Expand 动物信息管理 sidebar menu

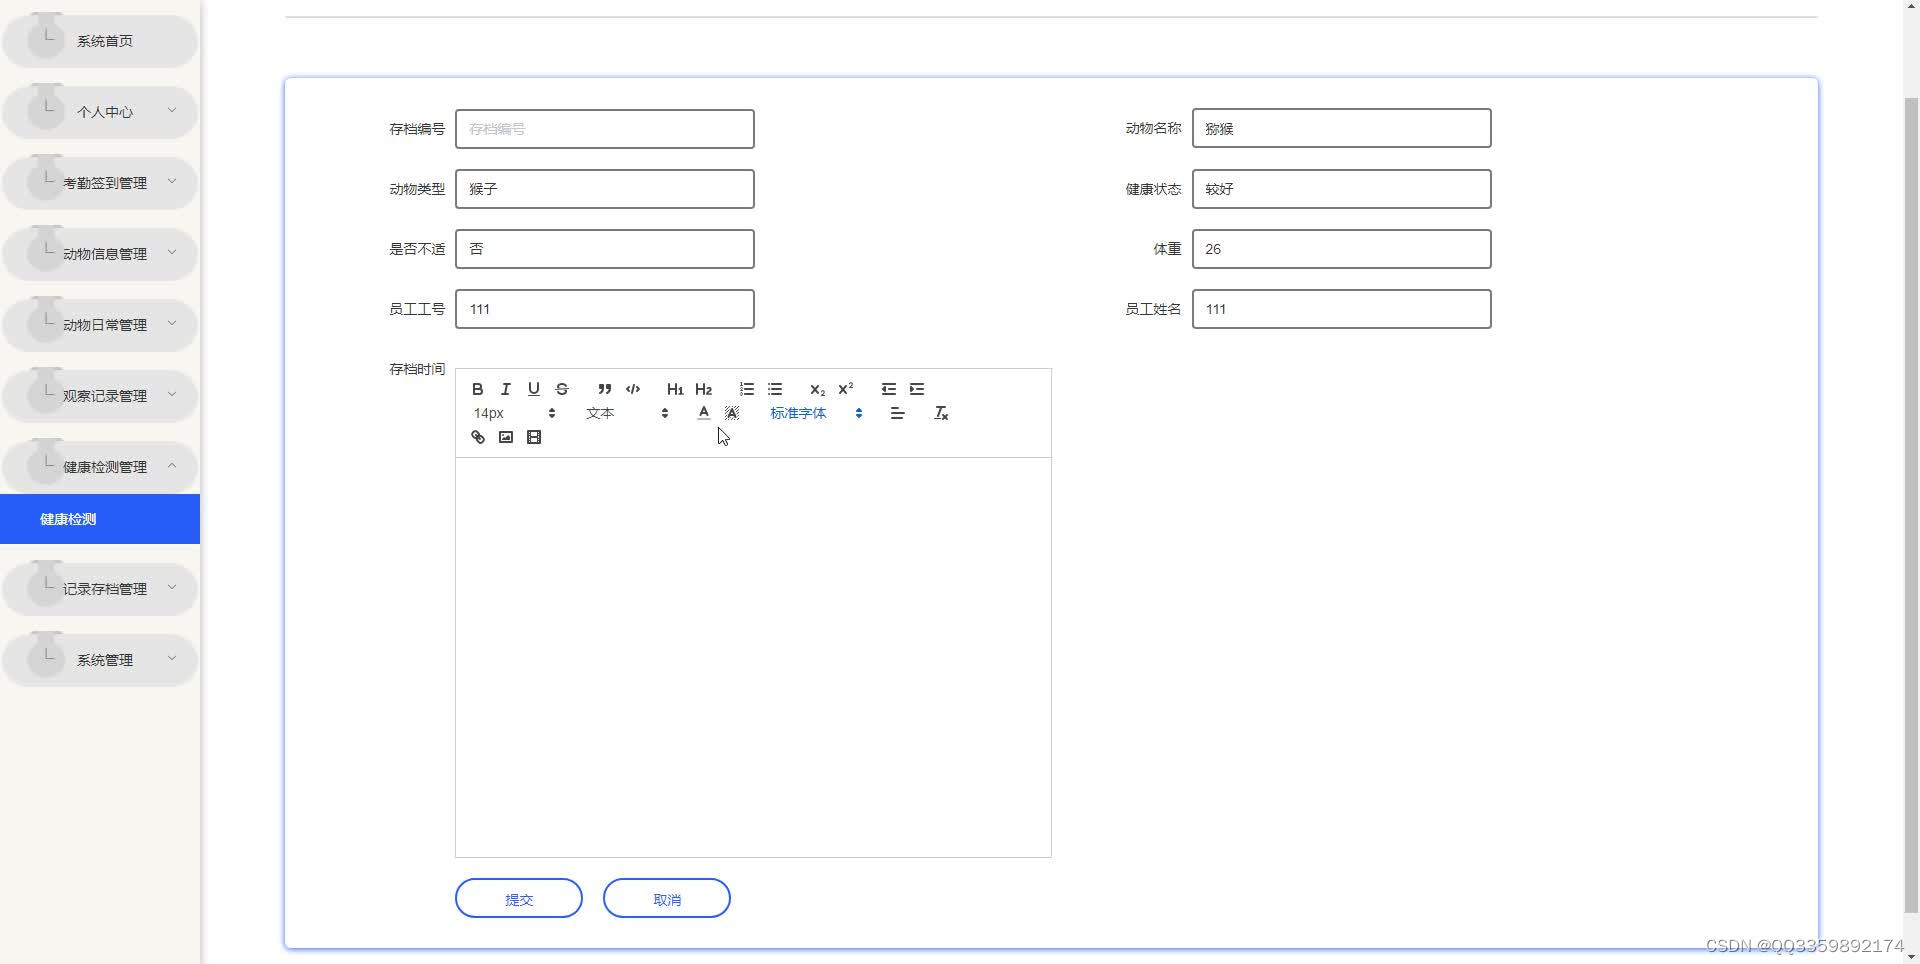pos(100,254)
